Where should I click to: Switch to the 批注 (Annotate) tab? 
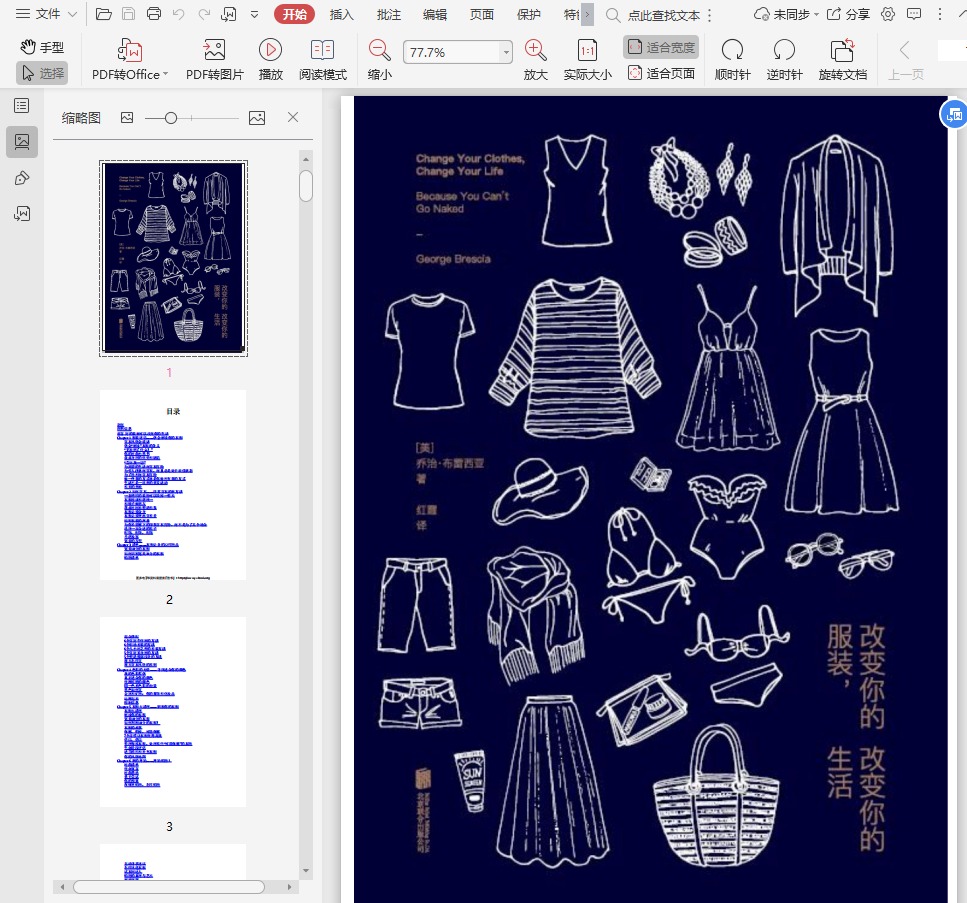click(389, 14)
